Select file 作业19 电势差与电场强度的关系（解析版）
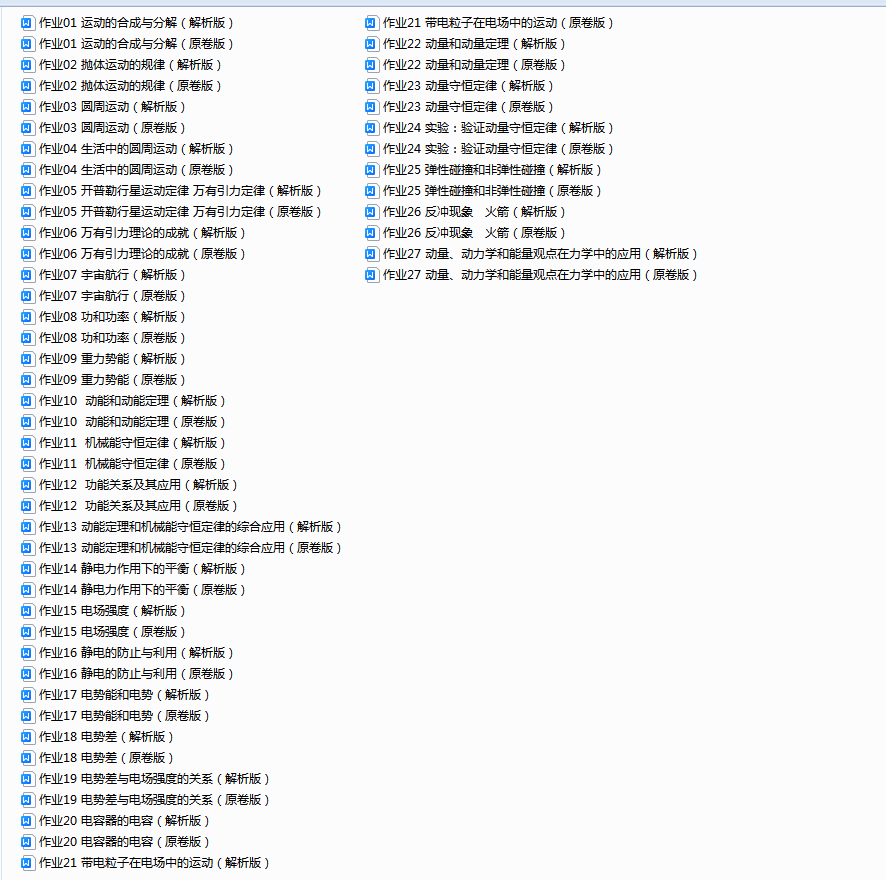 (x=154, y=778)
